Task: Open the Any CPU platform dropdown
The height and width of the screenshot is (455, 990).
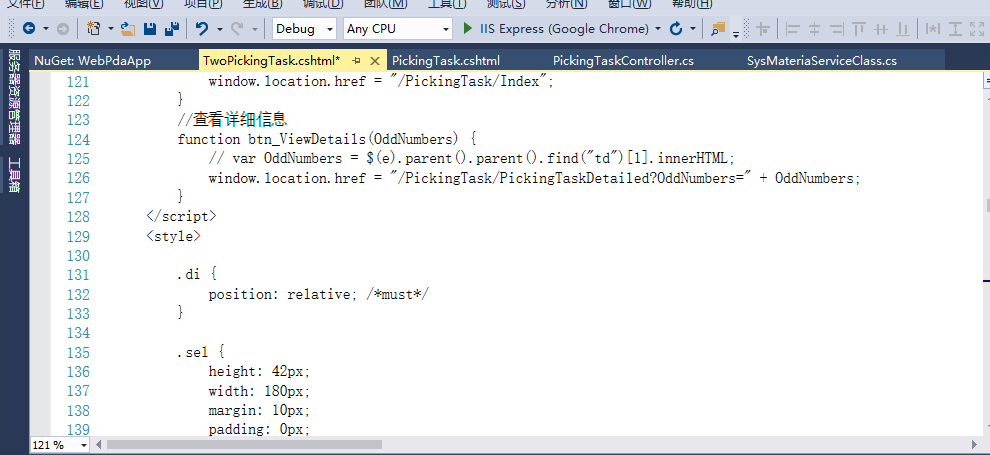Action: click(x=398, y=28)
